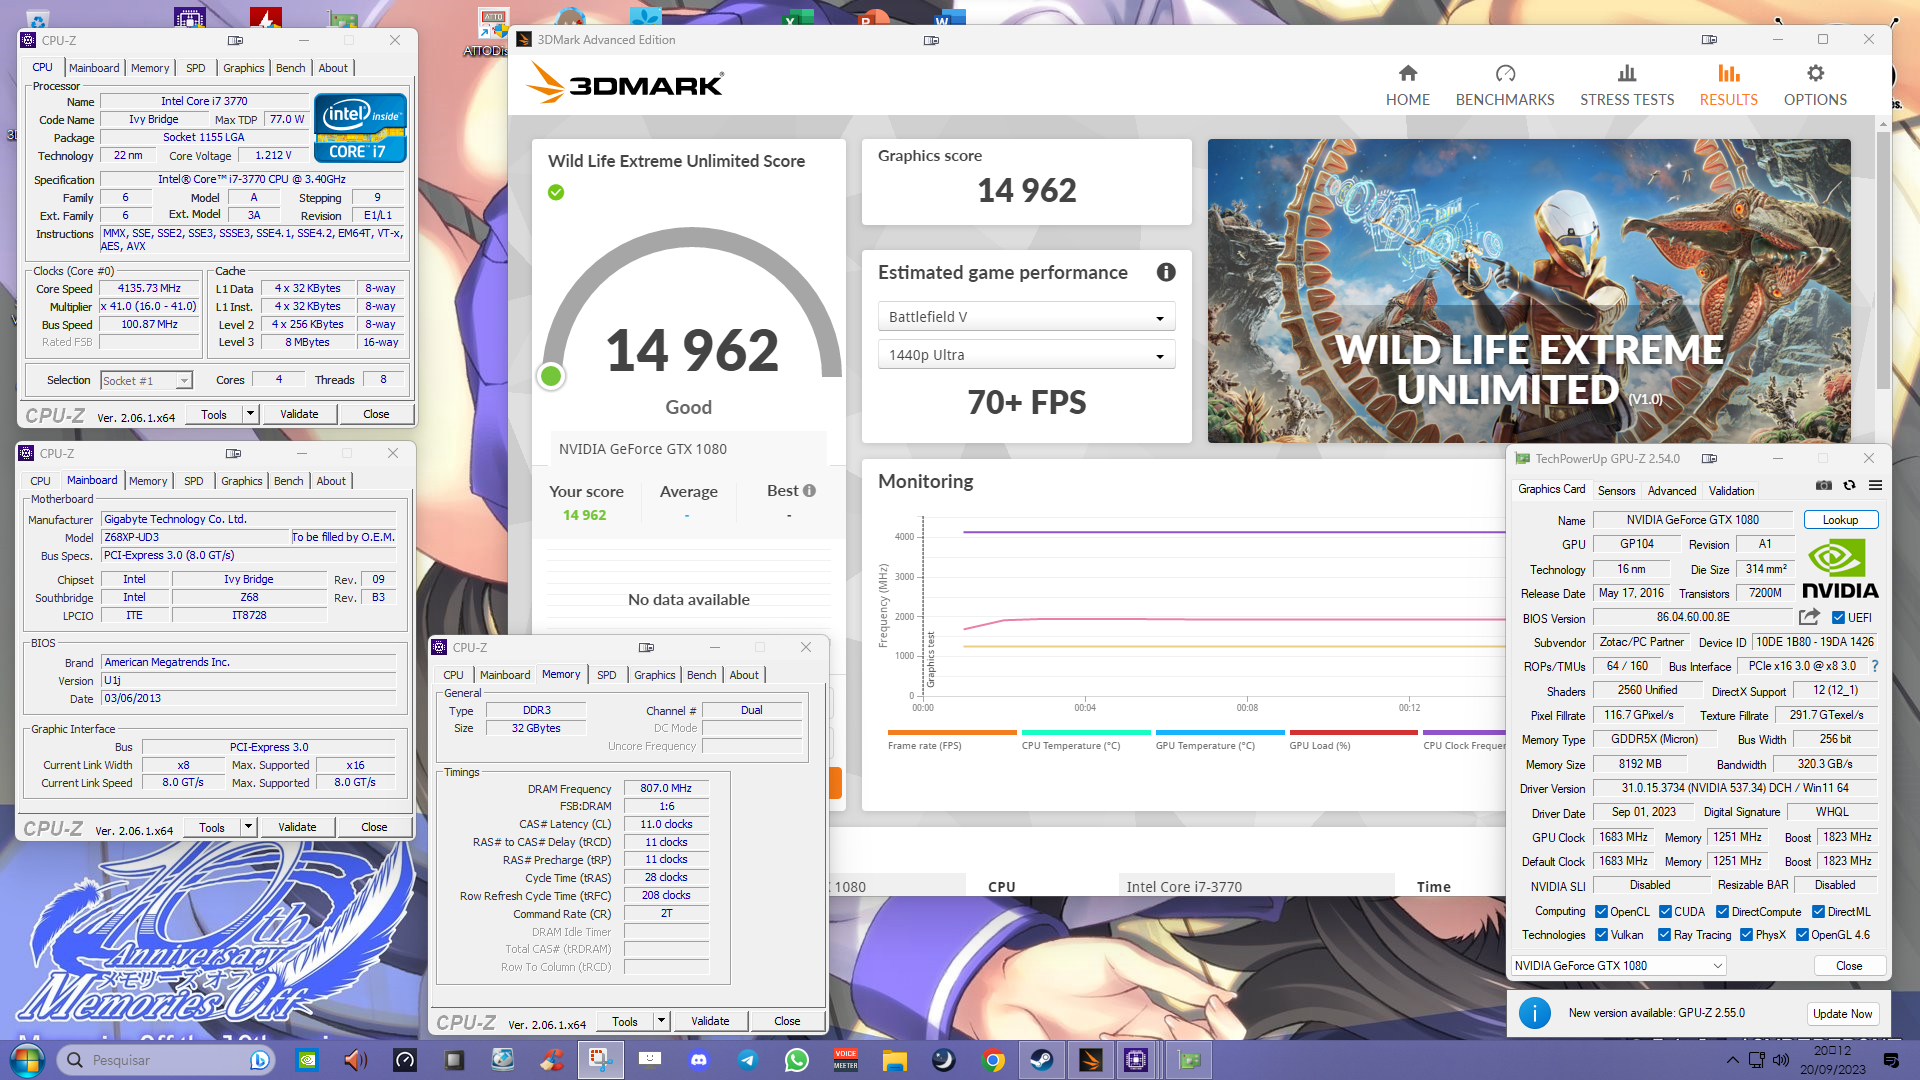Expand Tools dropdown arrow in Mainboard window

(x=248, y=827)
